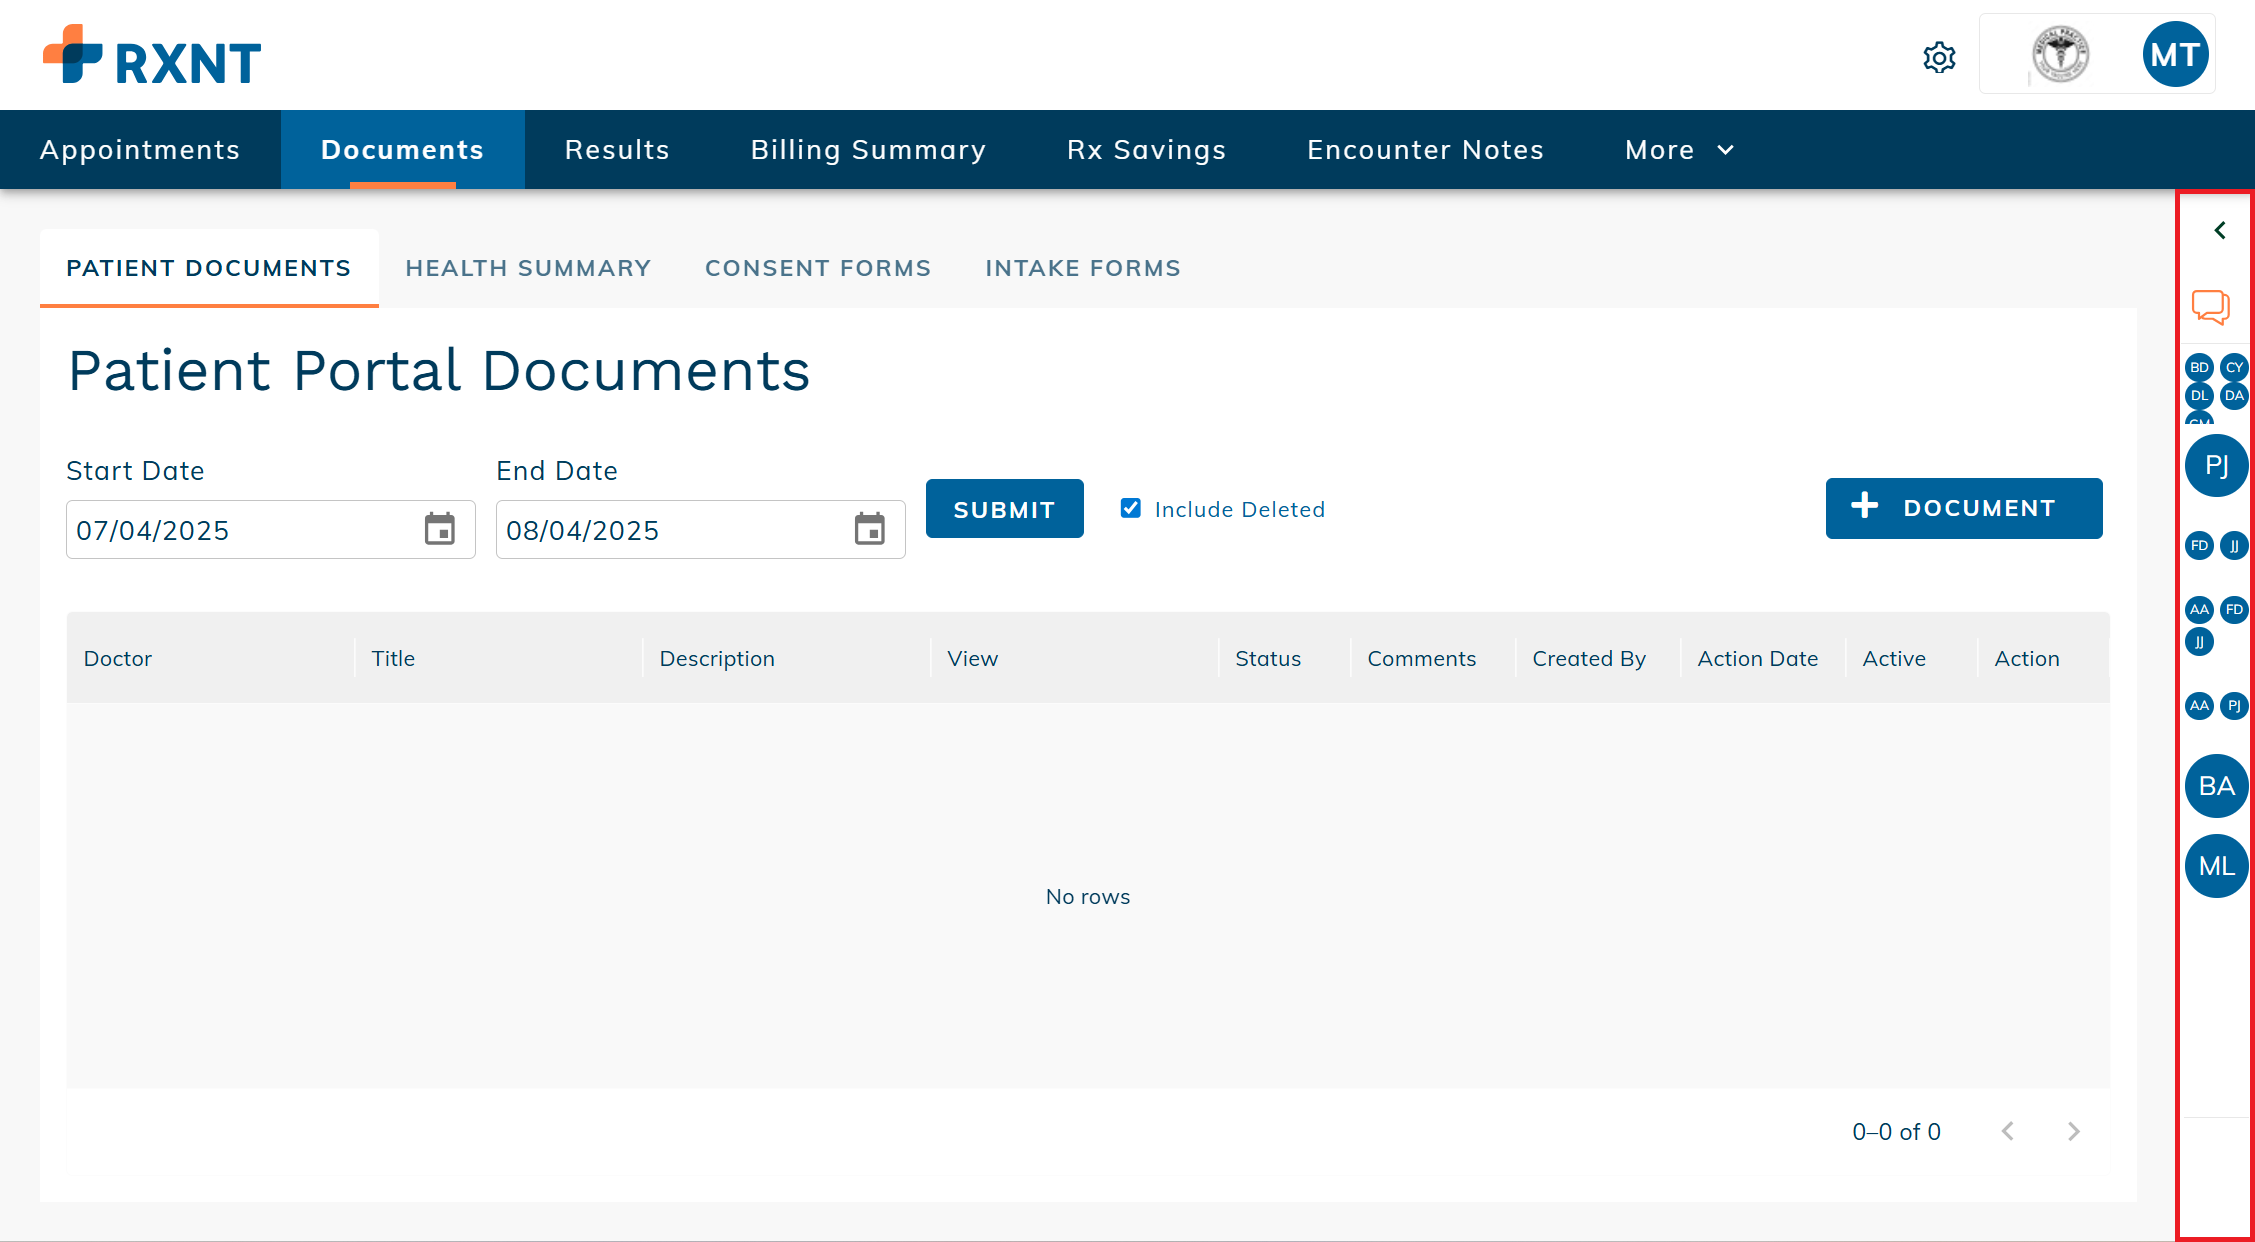
Task: Click the RXNT logo
Action: (150, 55)
